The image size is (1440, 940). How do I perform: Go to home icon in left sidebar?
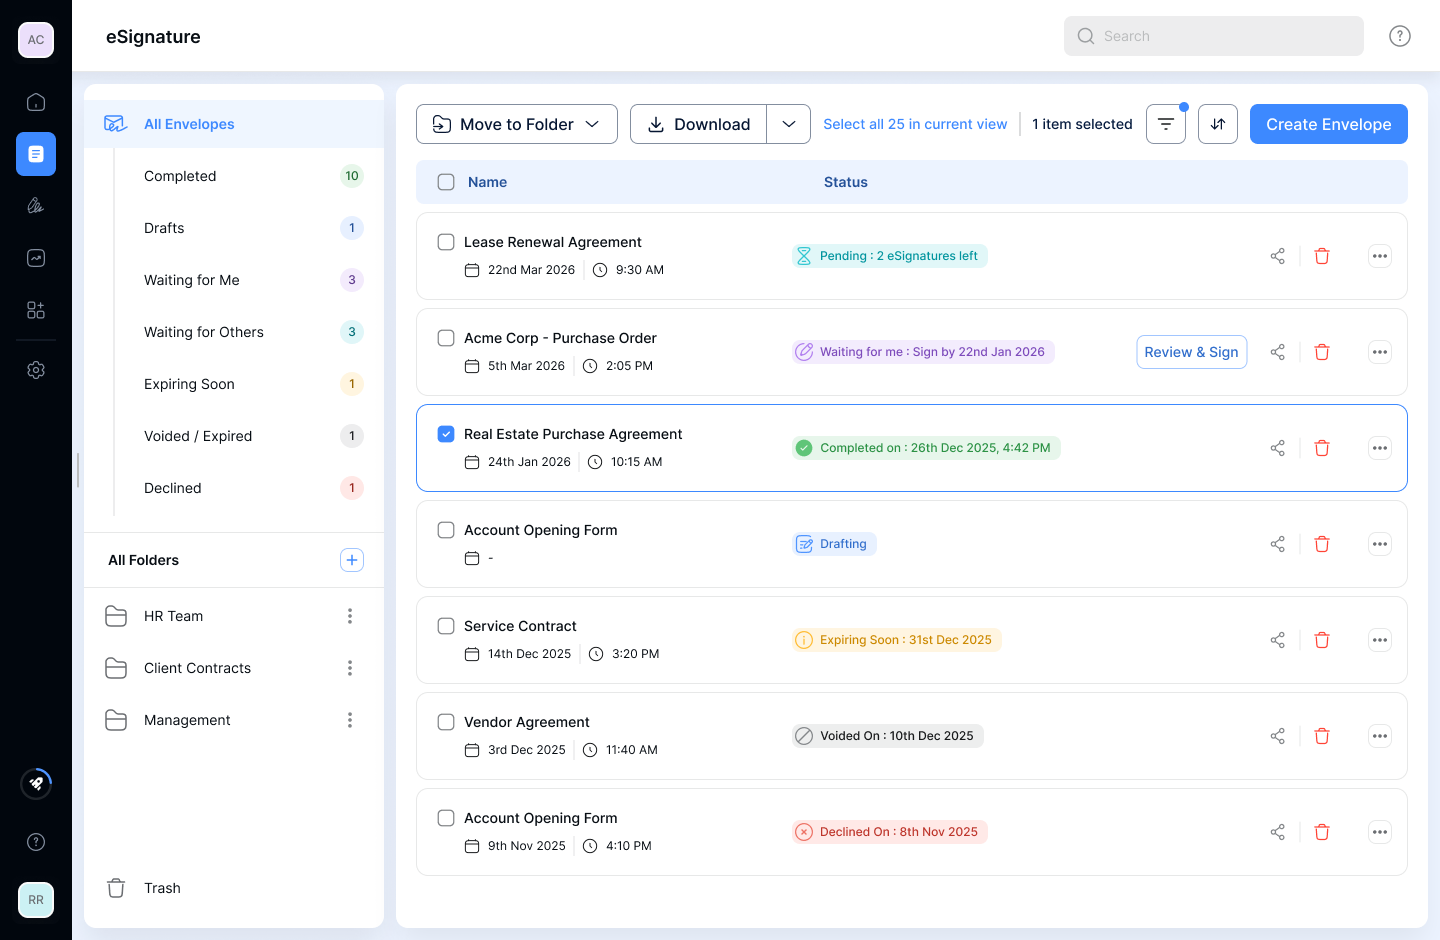pos(36,102)
